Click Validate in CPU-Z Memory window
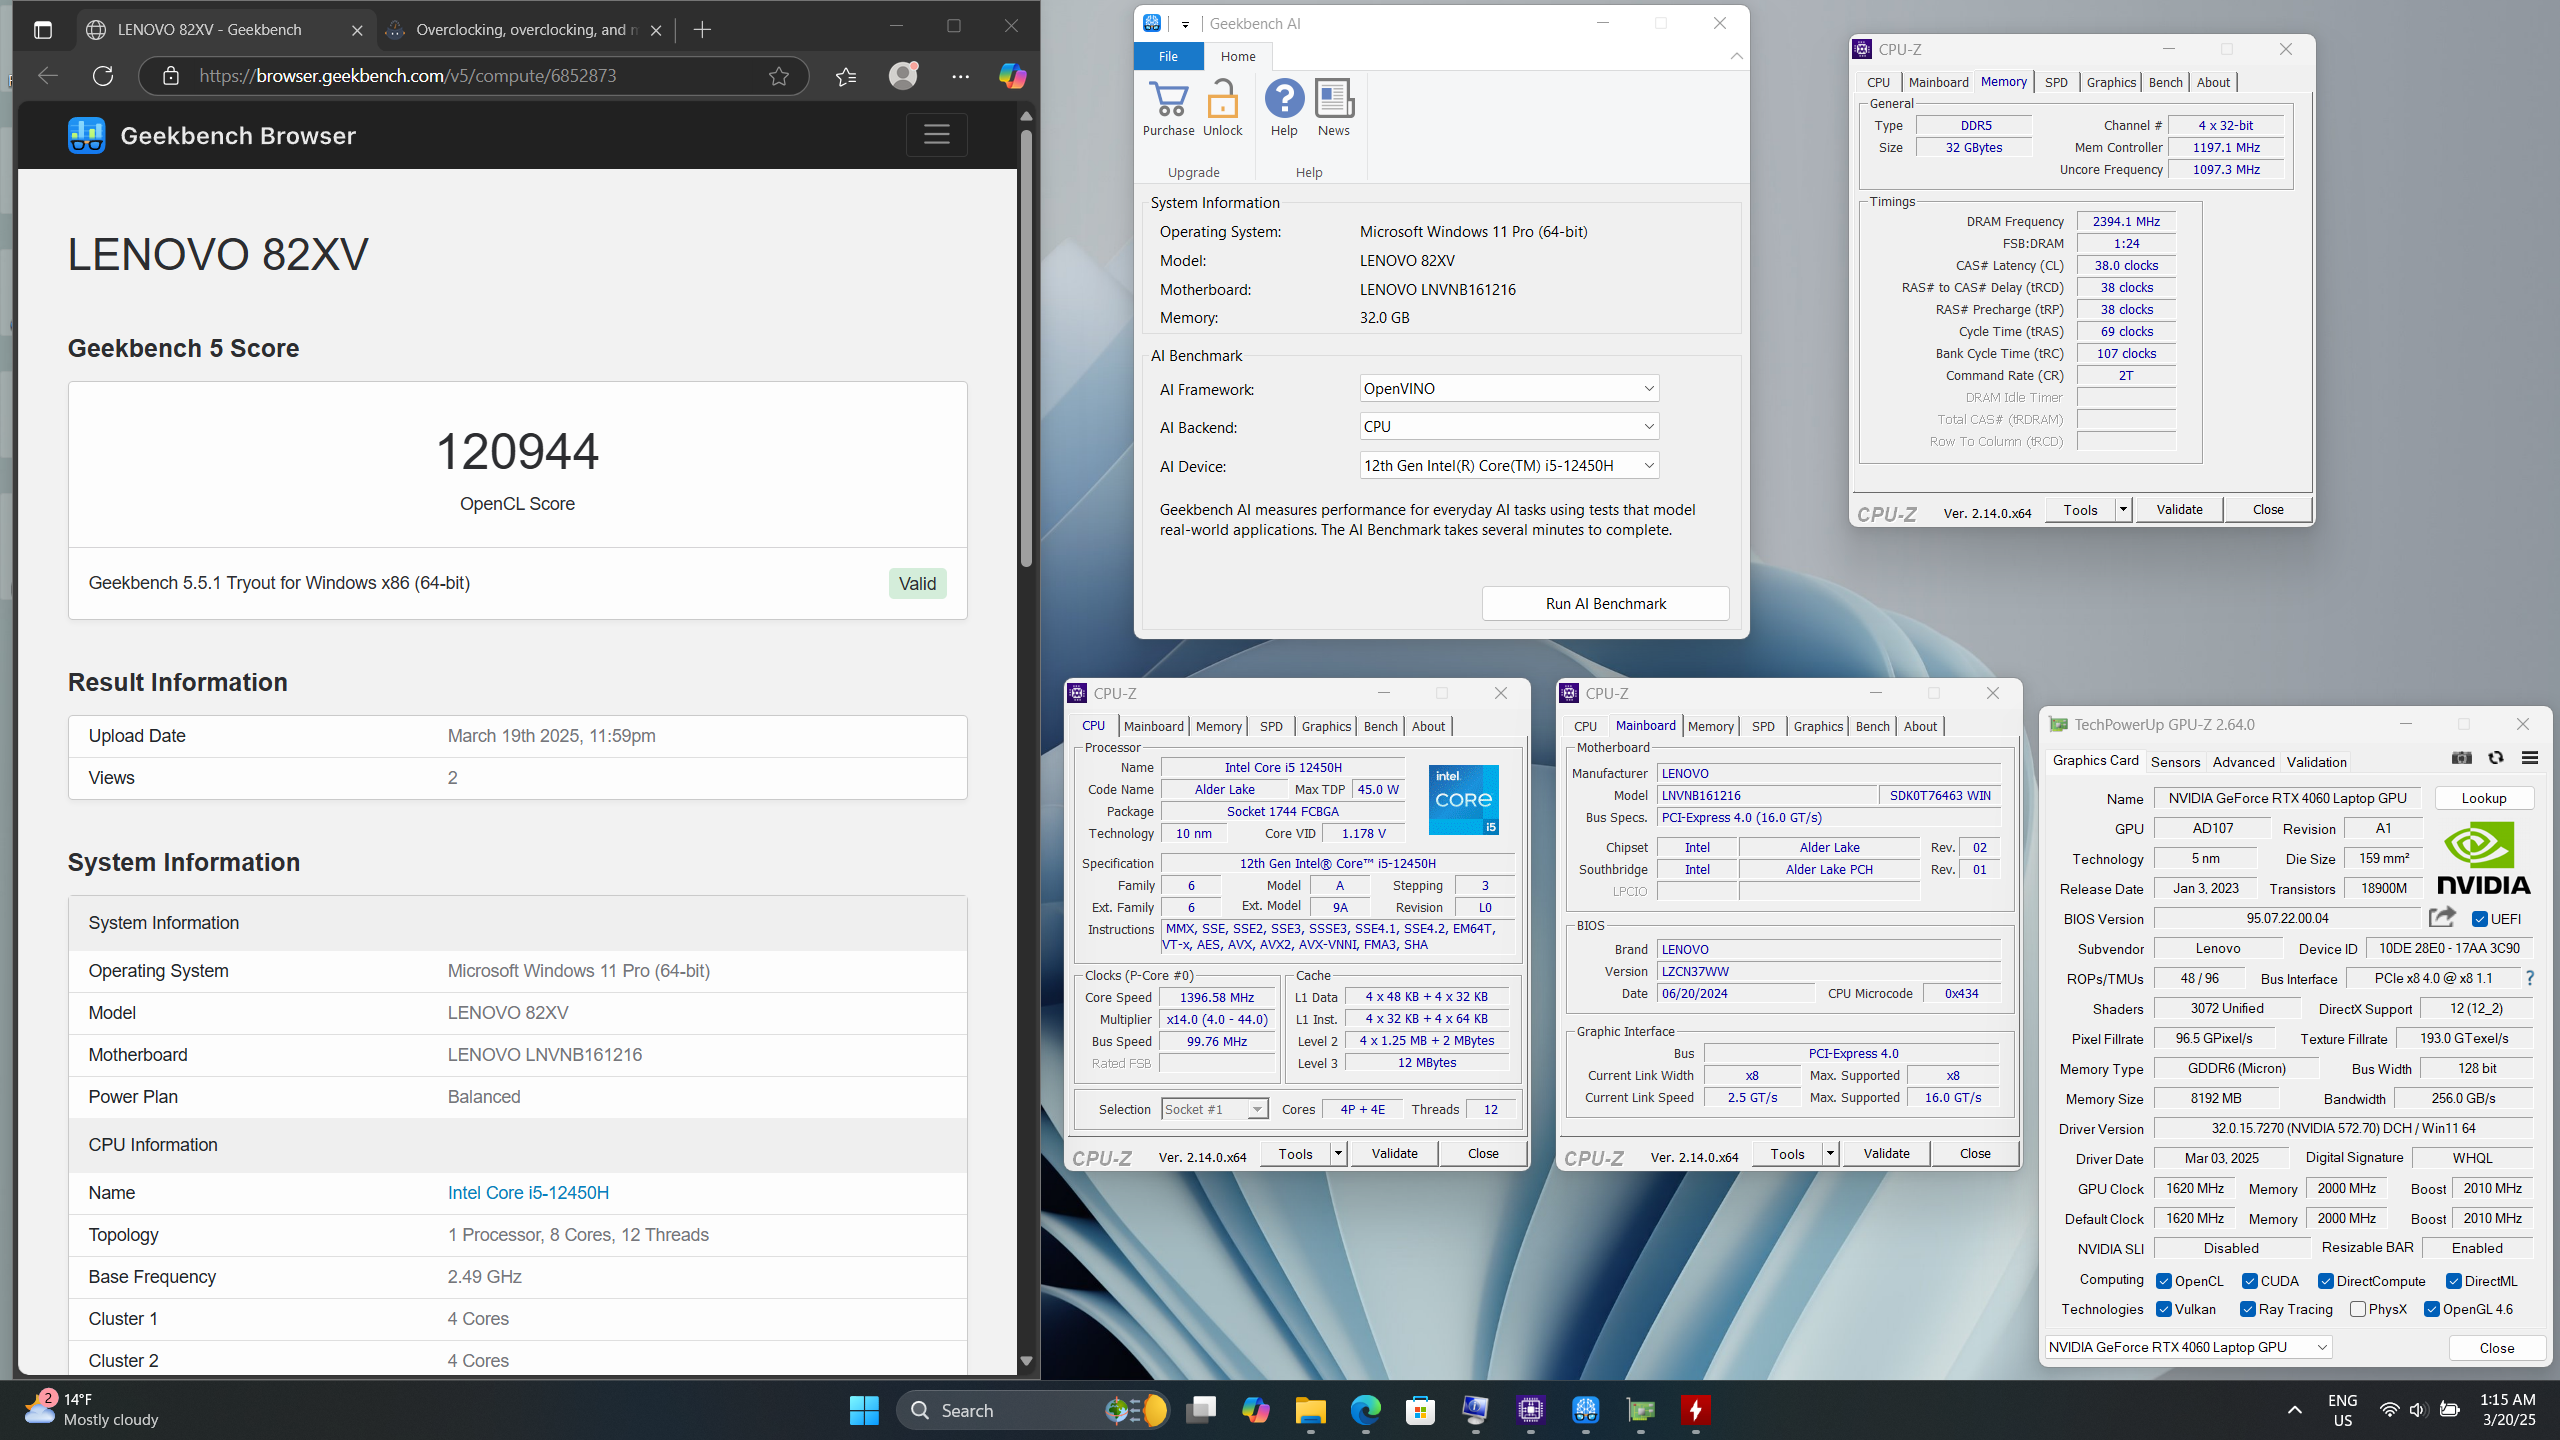The width and height of the screenshot is (2560, 1440). [2179, 510]
